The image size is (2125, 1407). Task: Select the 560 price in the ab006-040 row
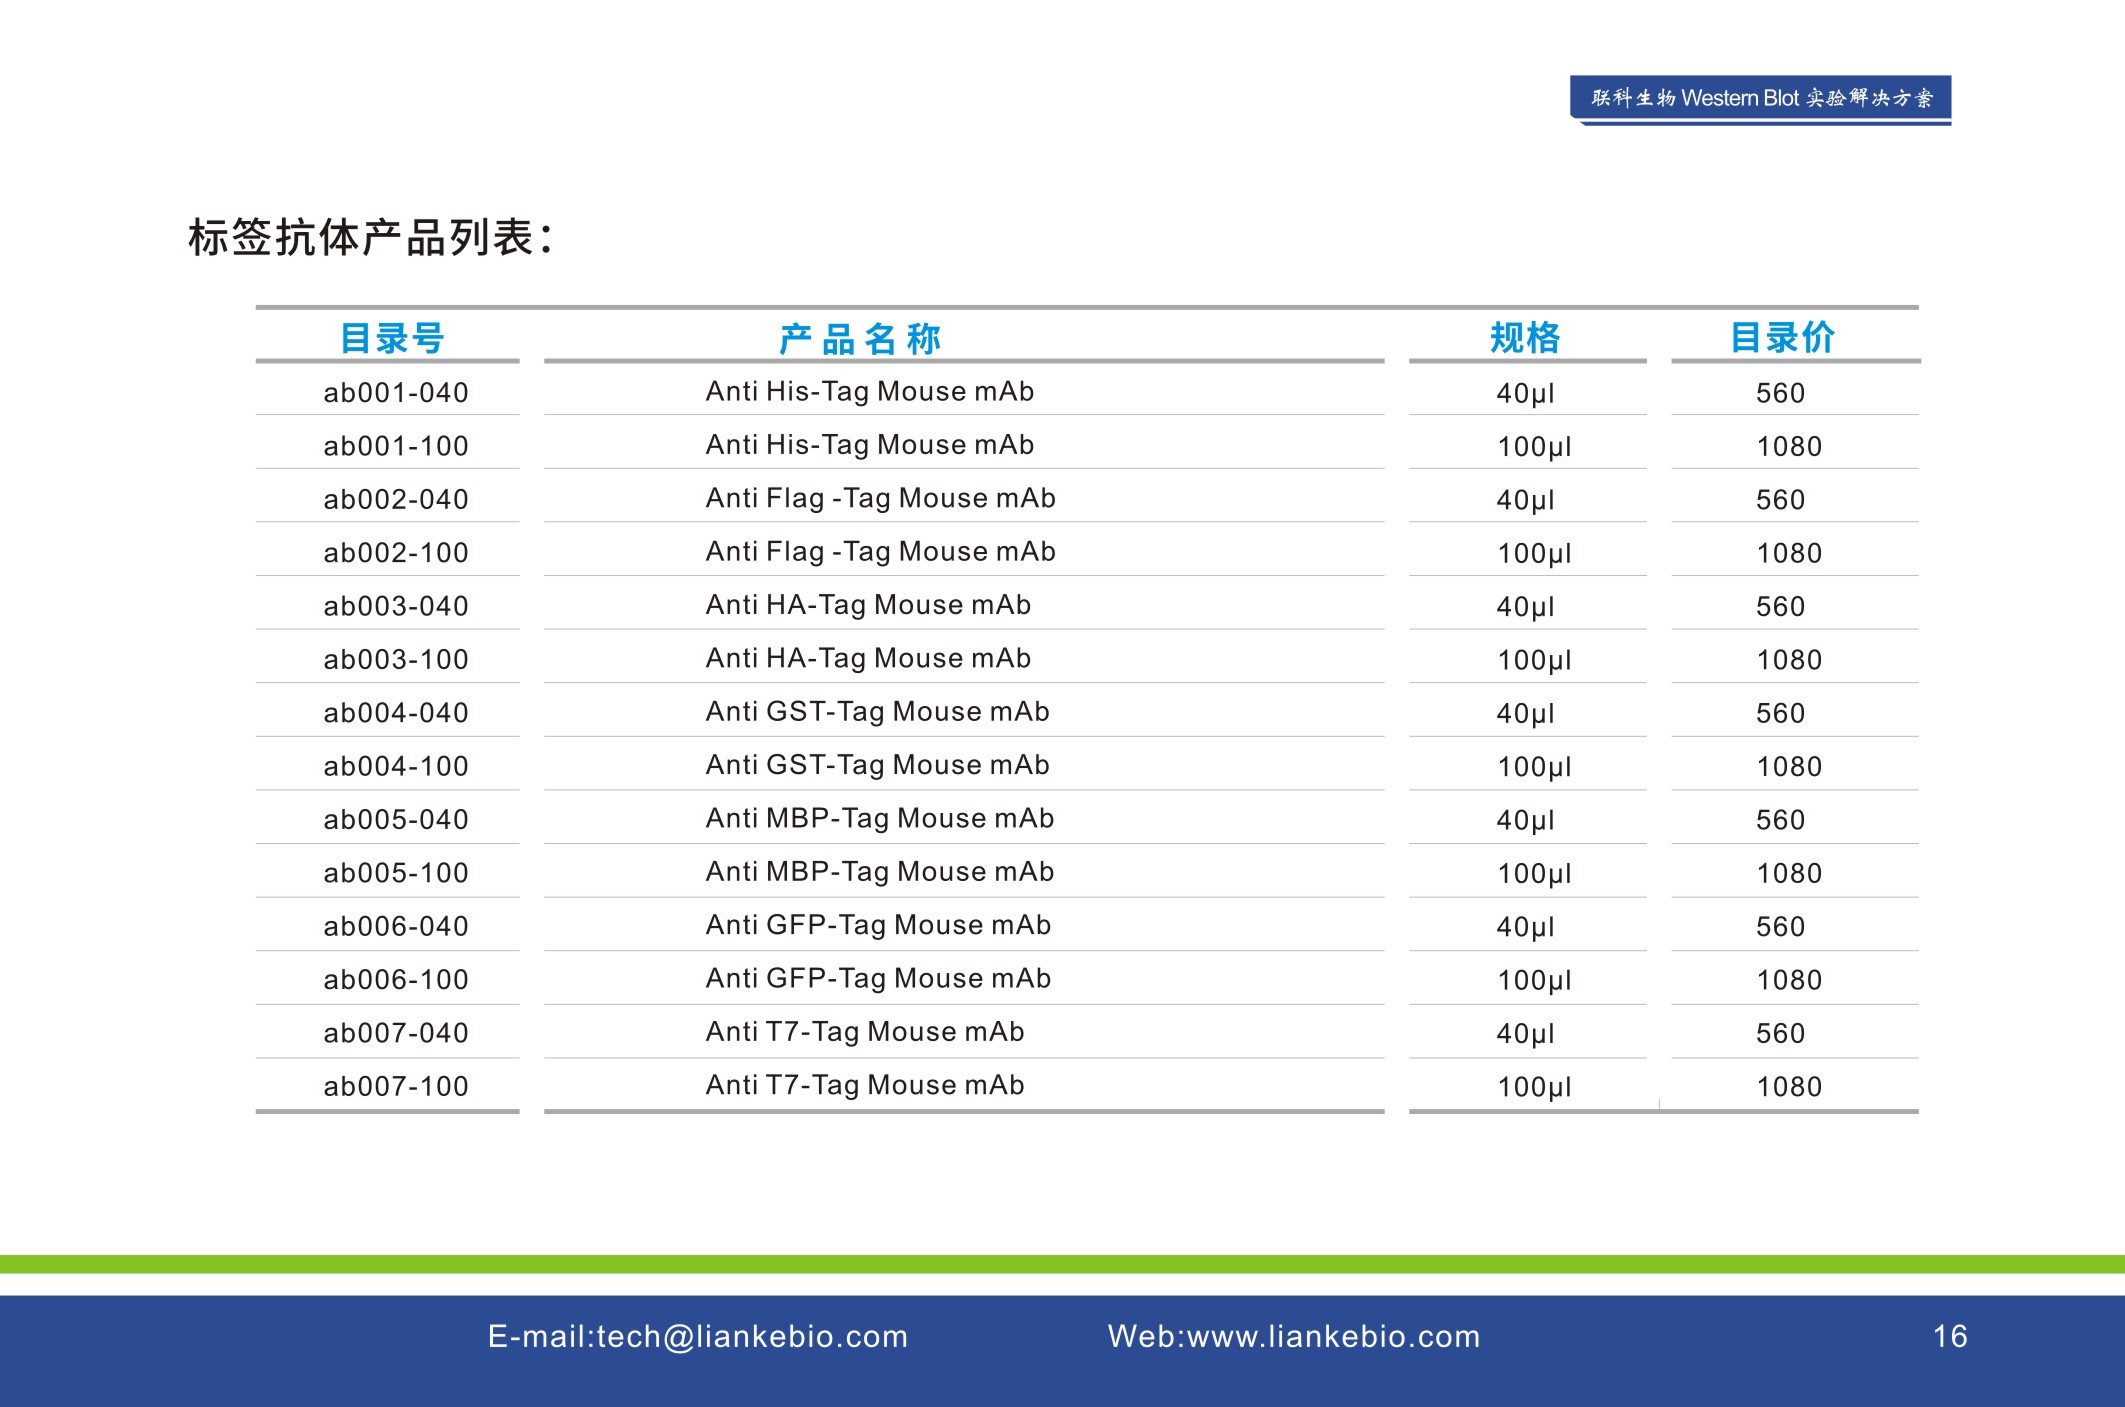(1780, 927)
